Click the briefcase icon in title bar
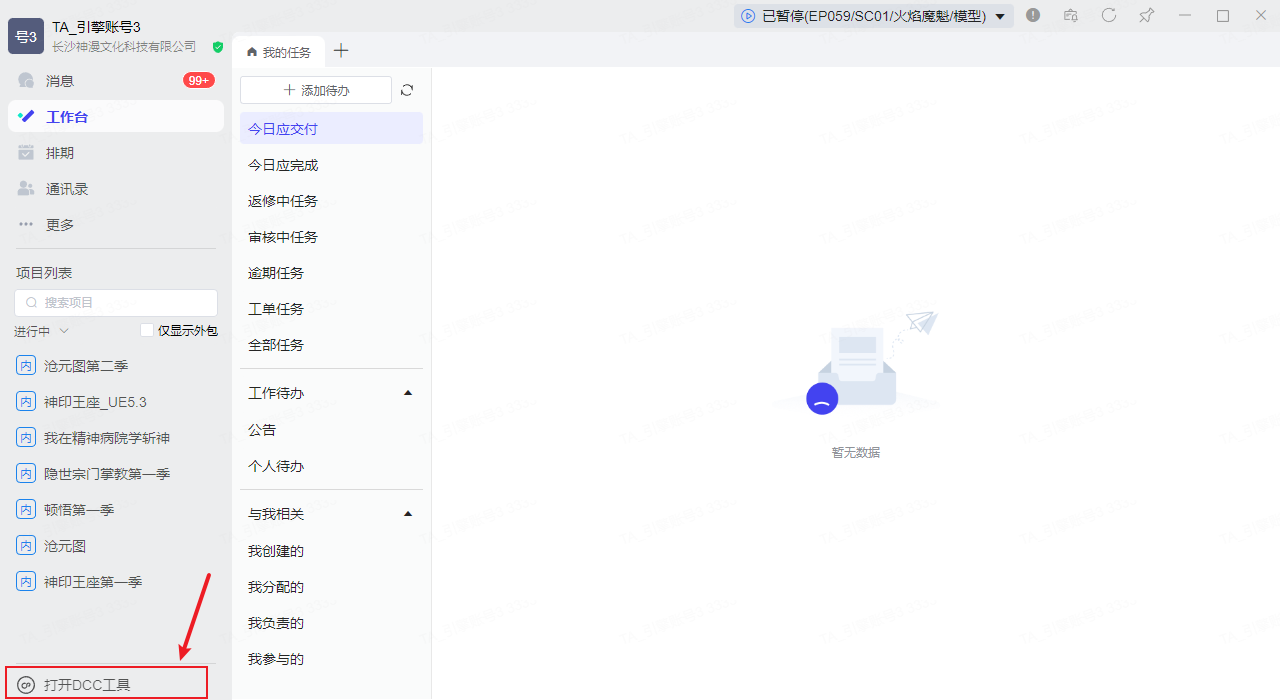This screenshot has width=1280, height=700. (1071, 15)
